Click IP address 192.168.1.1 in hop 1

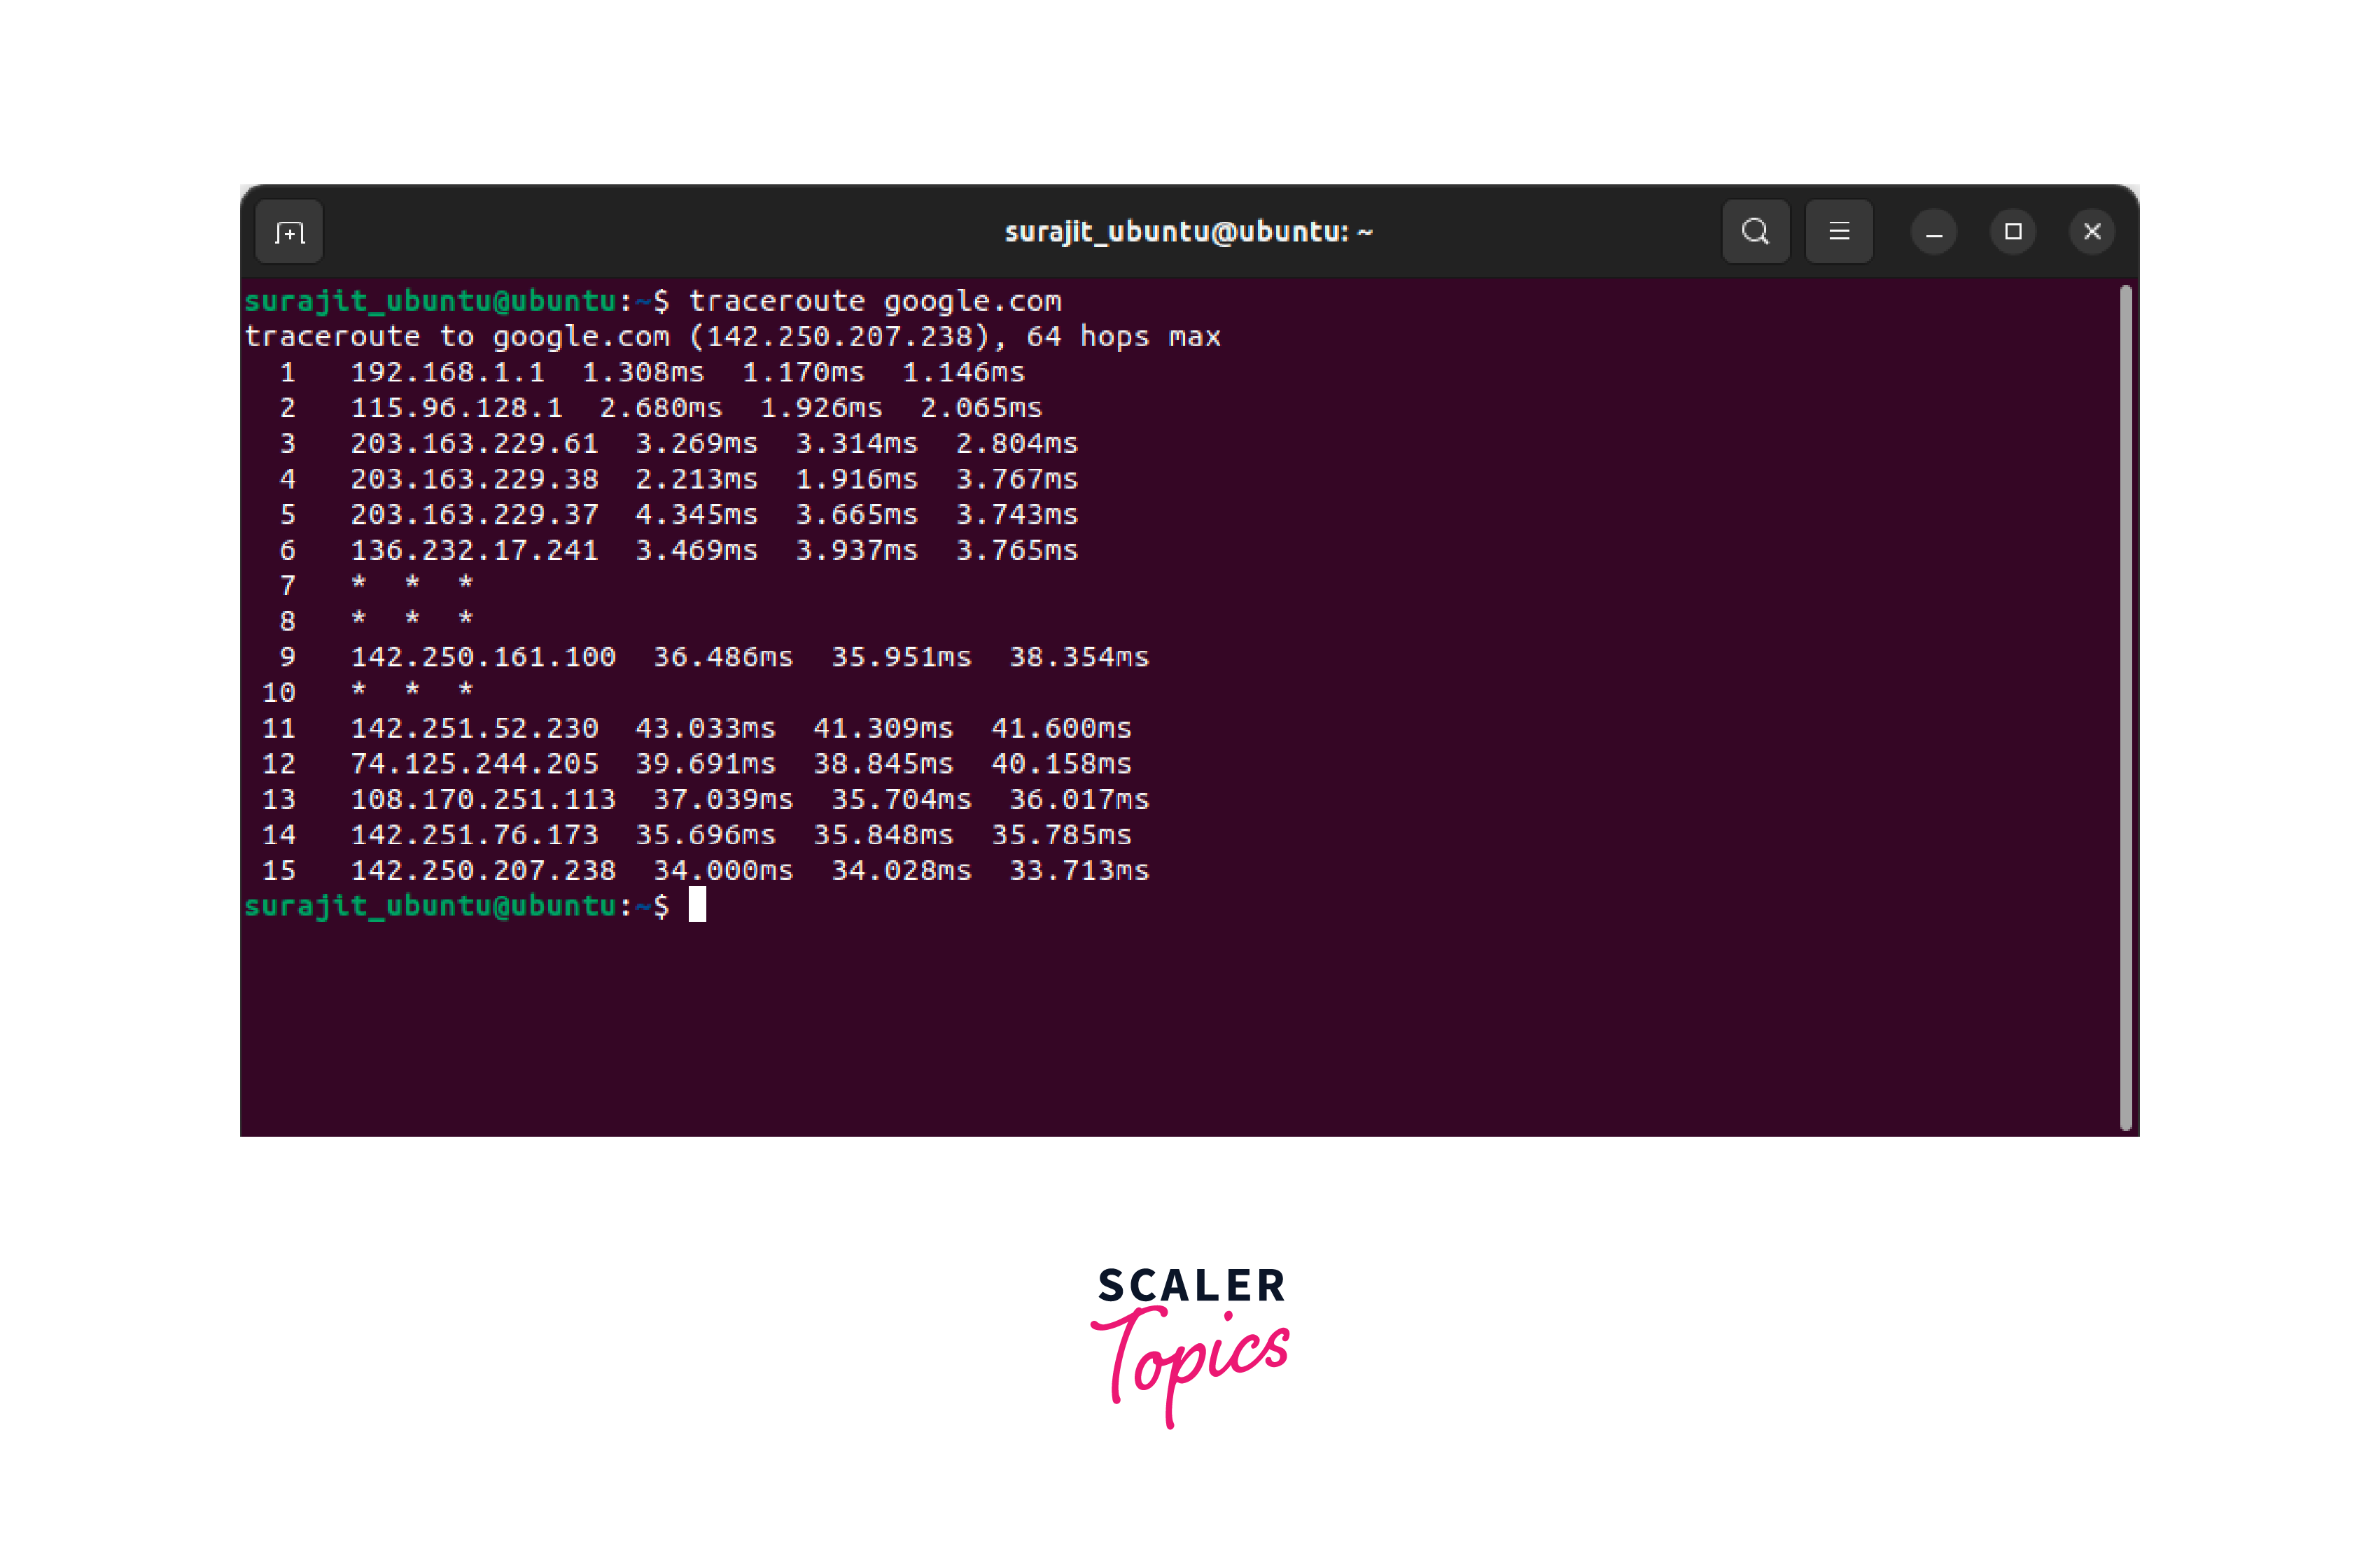click(447, 372)
